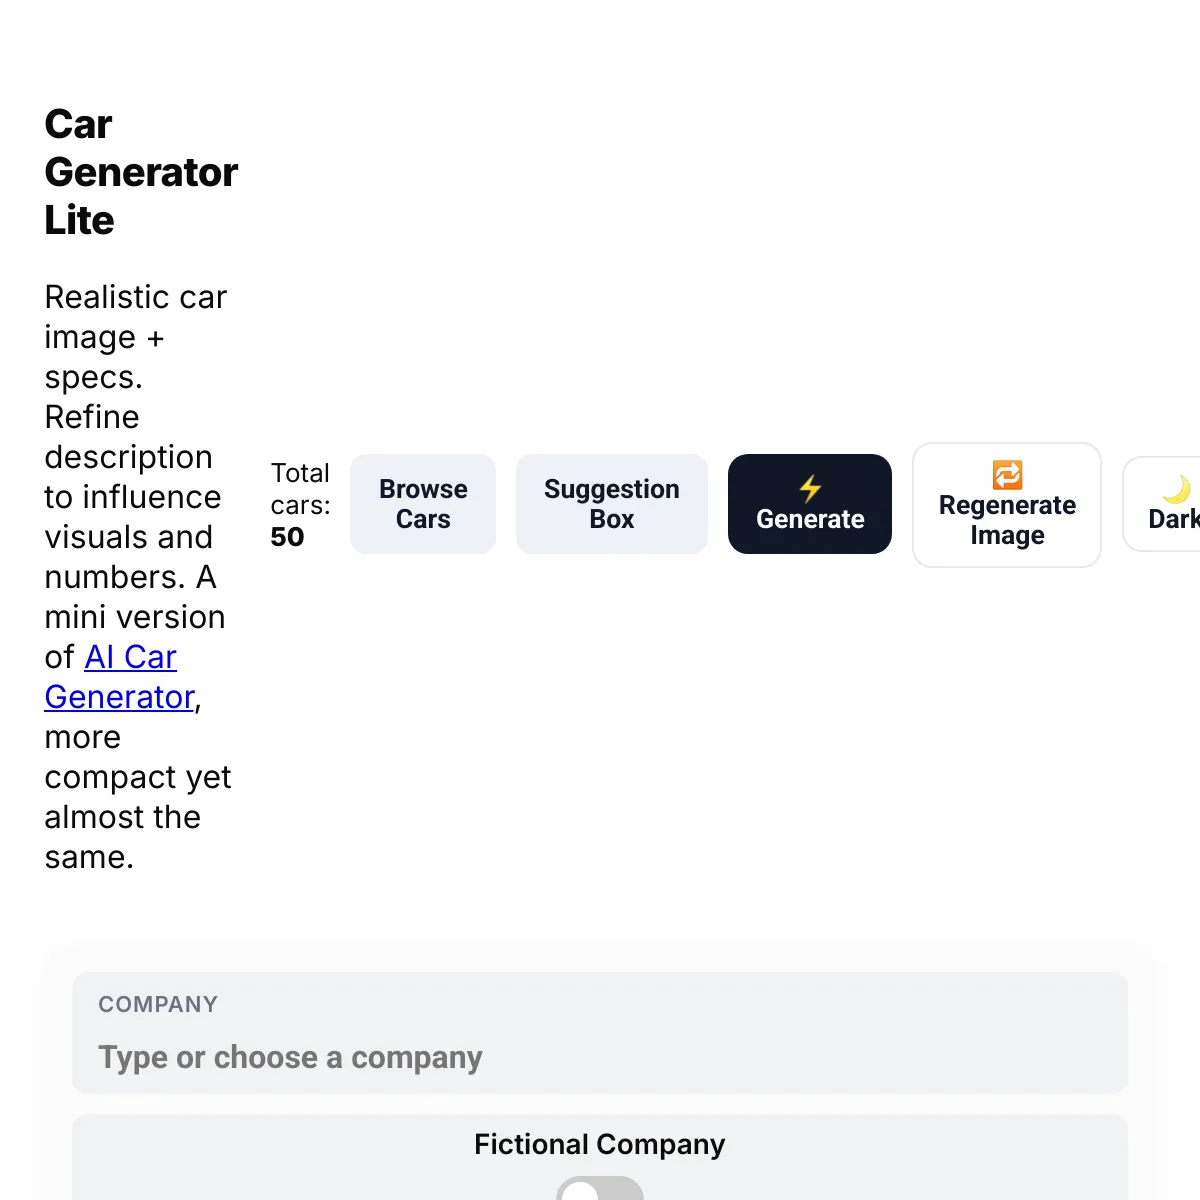Open the Browse Cars page
1200x1200 pixels.
(x=423, y=504)
